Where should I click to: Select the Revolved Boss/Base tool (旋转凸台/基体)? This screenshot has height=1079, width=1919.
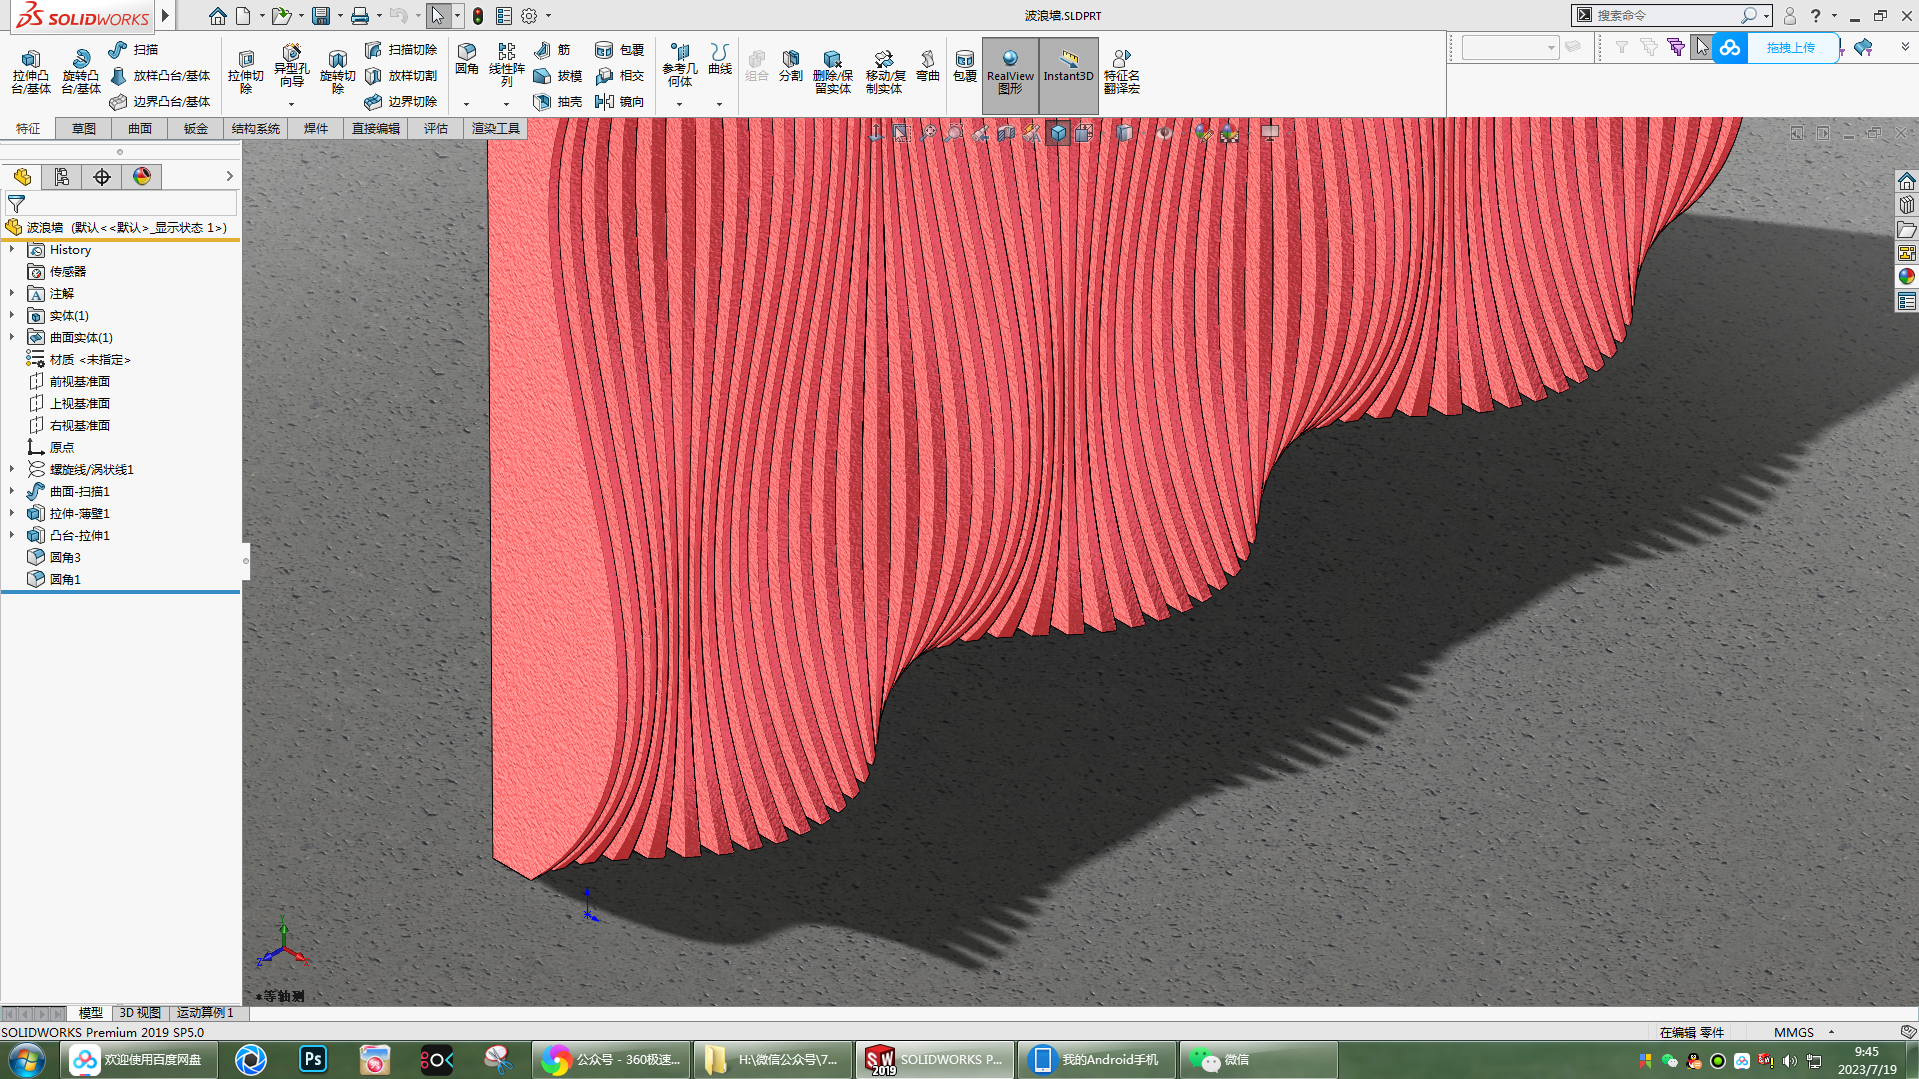point(81,72)
